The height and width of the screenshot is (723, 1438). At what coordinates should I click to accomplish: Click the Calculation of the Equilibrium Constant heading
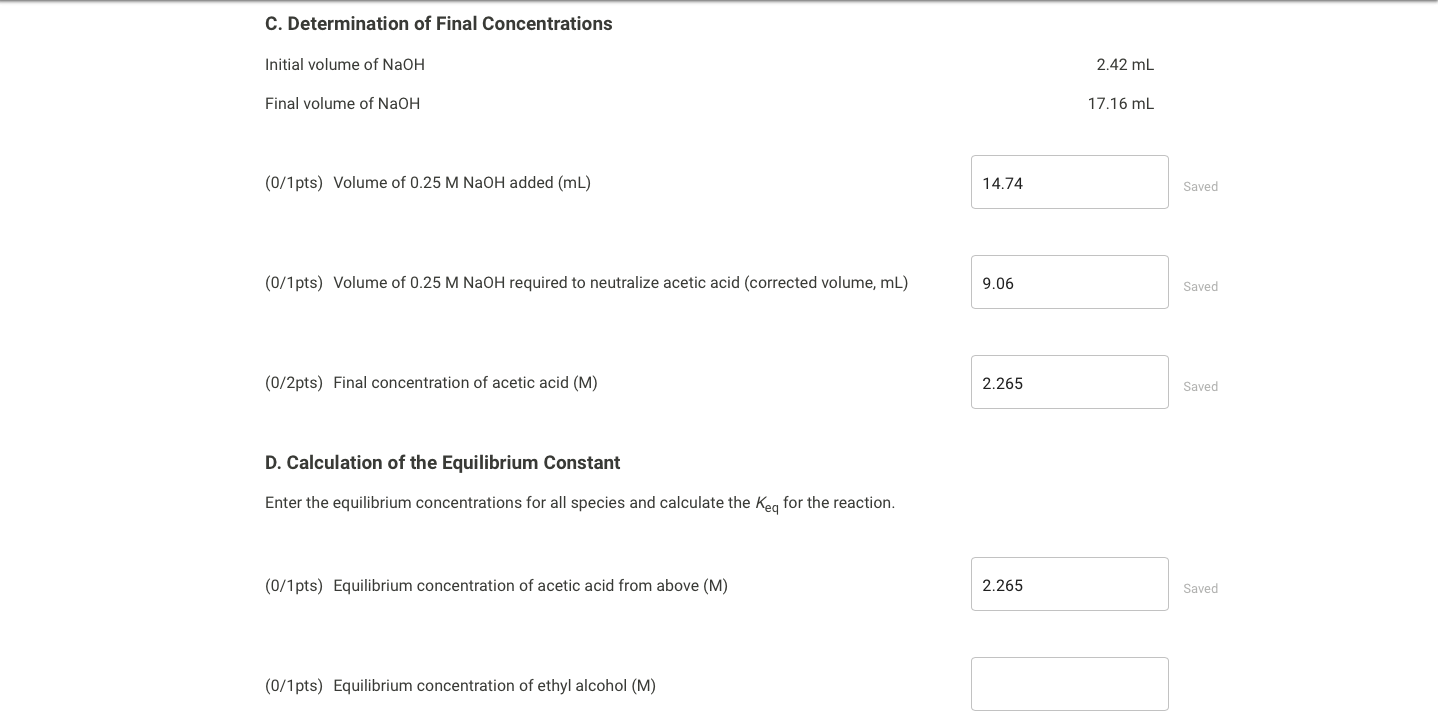tap(442, 462)
